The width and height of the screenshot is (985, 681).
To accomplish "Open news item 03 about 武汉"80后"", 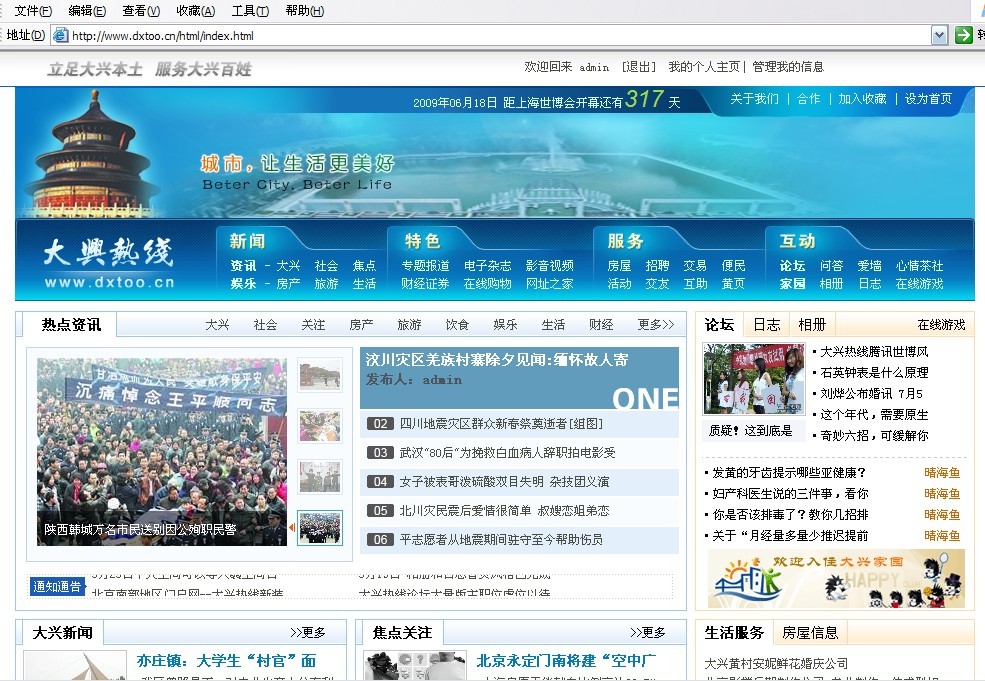I will tap(508, 453).
